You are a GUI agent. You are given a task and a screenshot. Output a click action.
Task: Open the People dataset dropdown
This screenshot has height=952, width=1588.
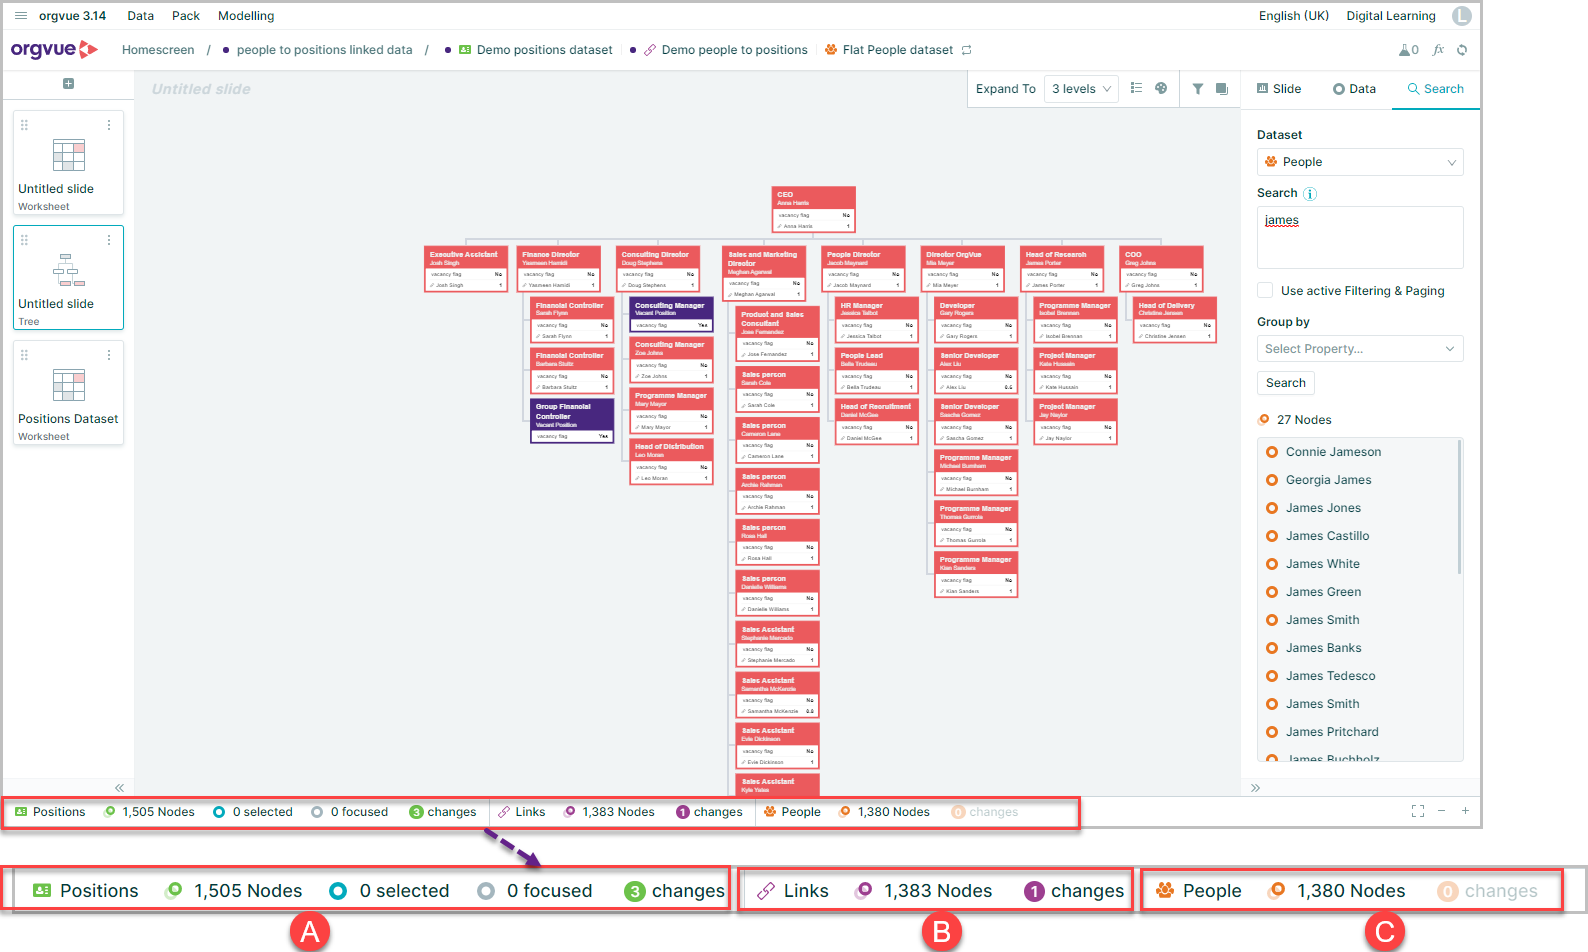click(1360, 162)
